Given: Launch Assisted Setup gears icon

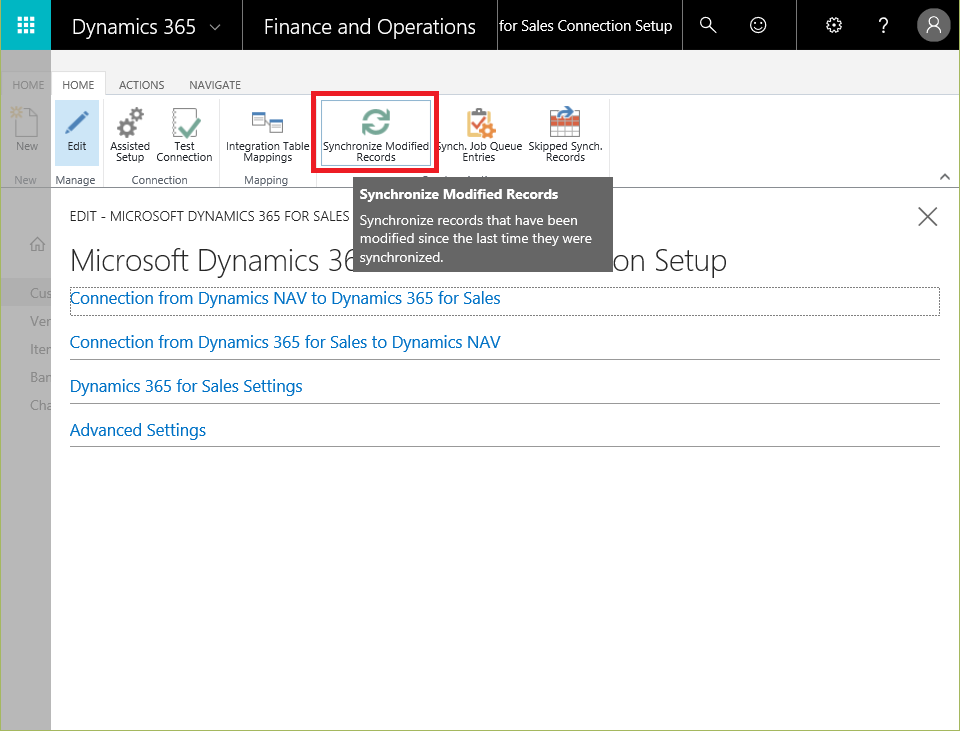Looking at the screenshot, I should (x=130, y=134).
